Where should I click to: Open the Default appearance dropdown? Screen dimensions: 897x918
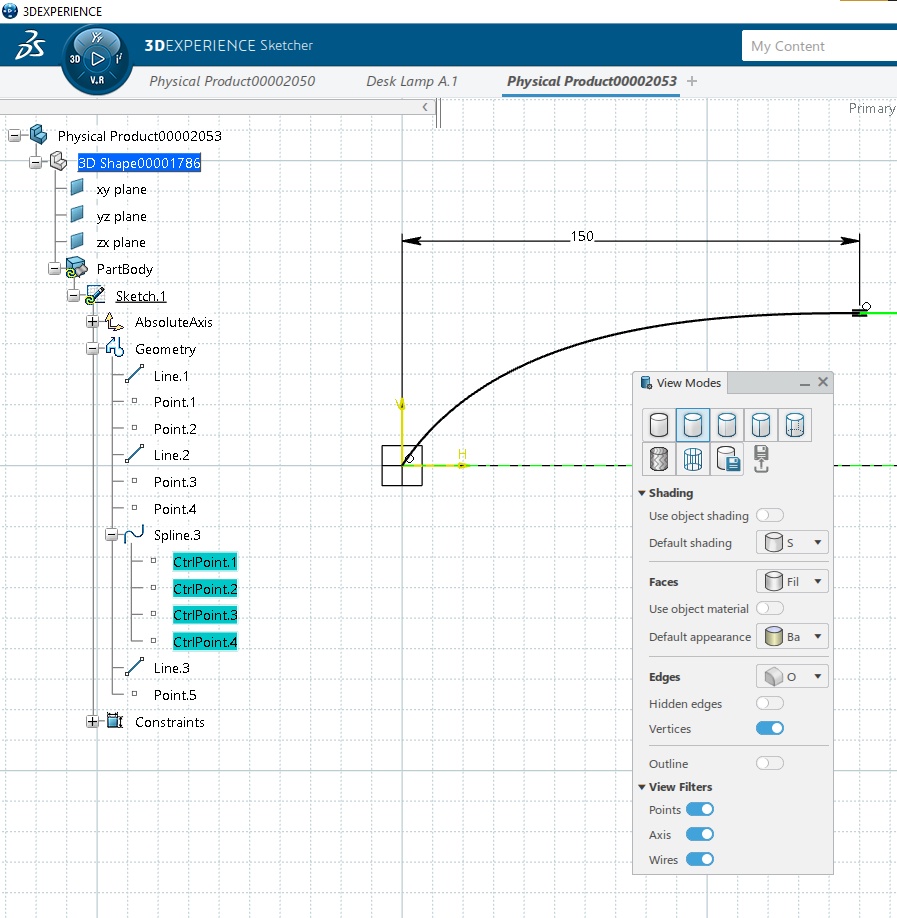pyautogui.click(x=792, y=636)
